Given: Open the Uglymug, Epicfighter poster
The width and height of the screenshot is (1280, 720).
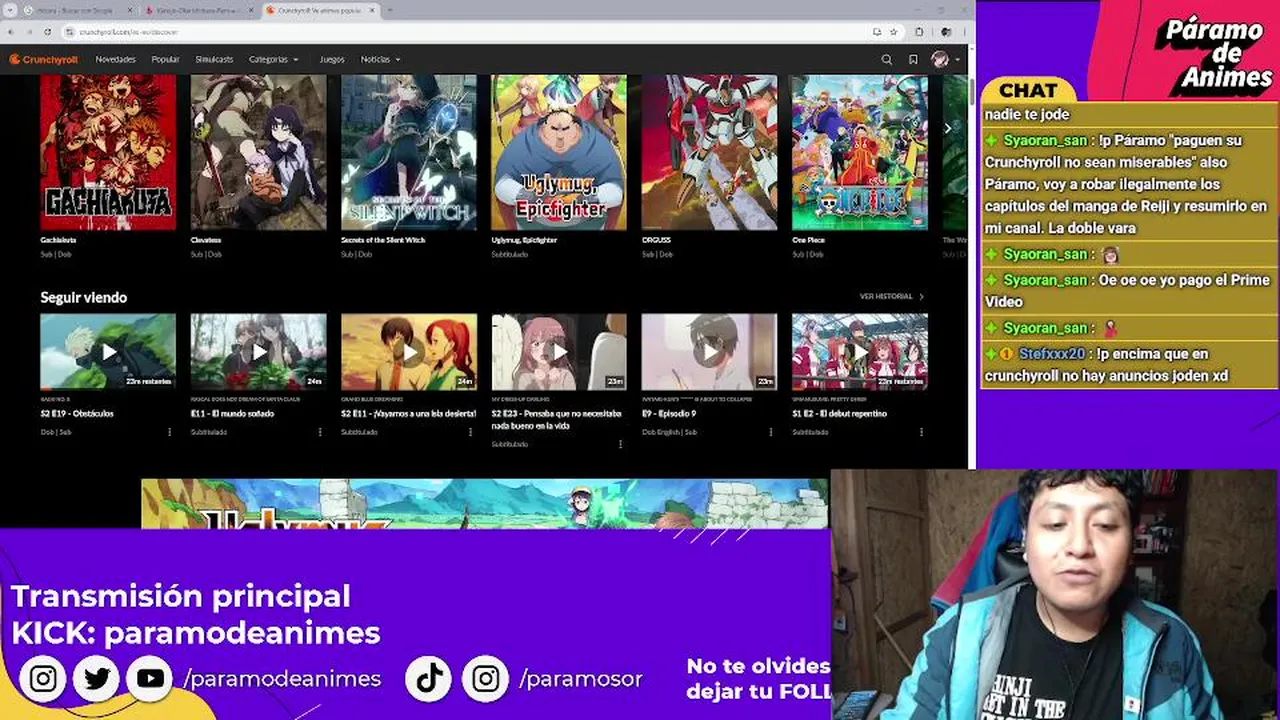Looking at the screenshot, I should (x=559, y=152).
